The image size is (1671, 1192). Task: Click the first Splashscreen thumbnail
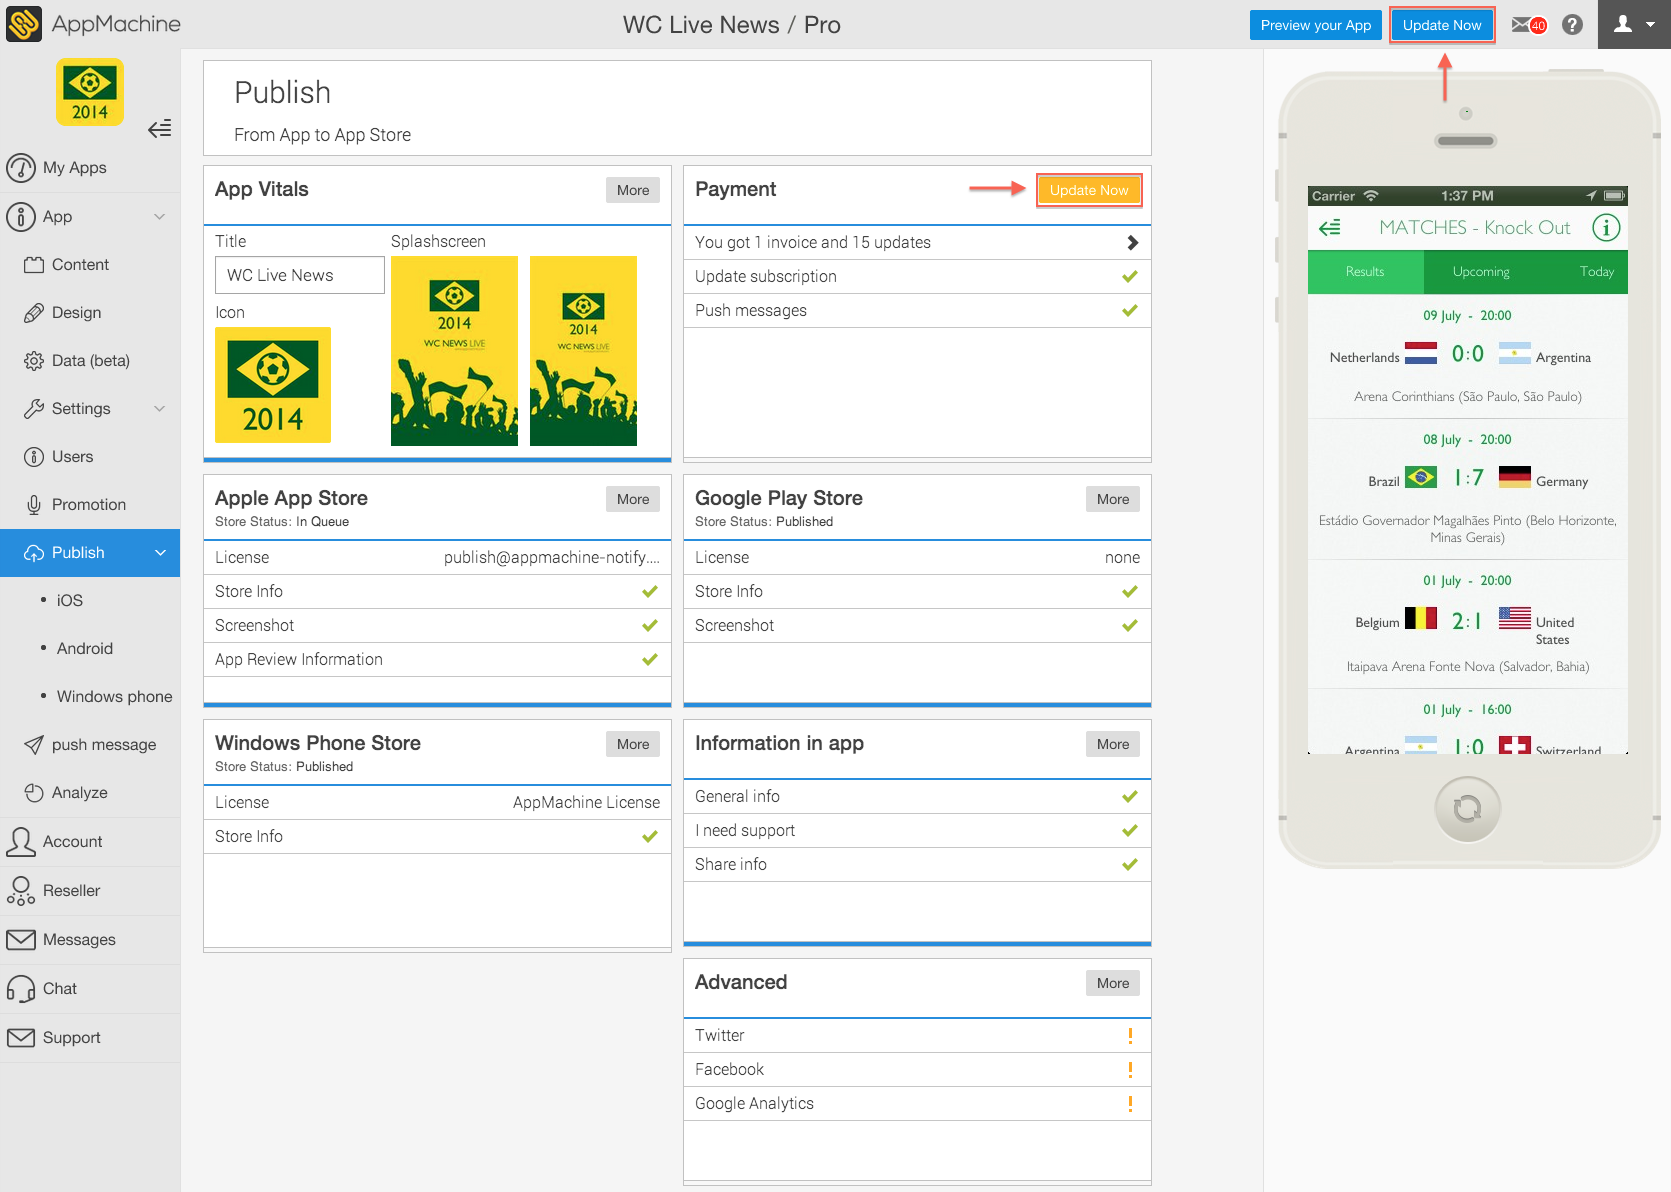coord(454,351)
